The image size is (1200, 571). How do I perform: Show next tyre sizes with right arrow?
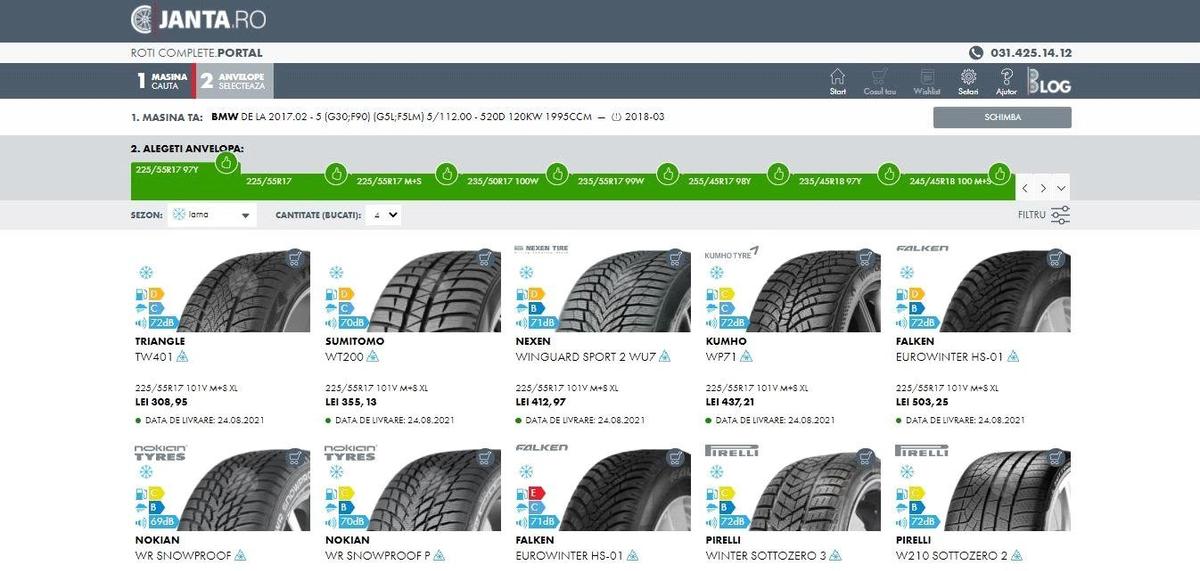click(x=1043, y=188)
